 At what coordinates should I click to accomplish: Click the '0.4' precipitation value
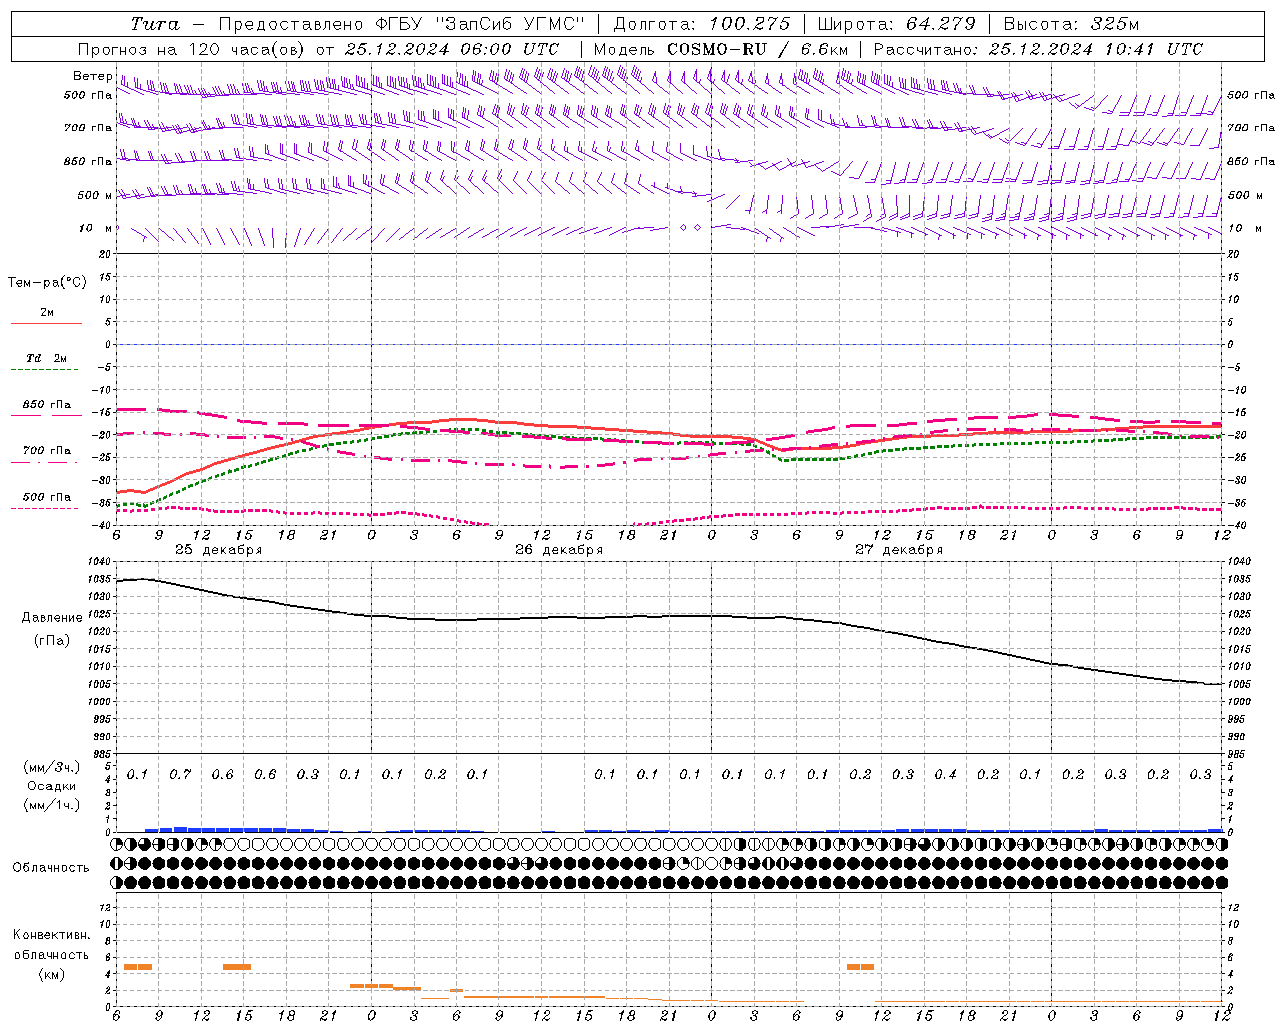(x=945, y=775)
